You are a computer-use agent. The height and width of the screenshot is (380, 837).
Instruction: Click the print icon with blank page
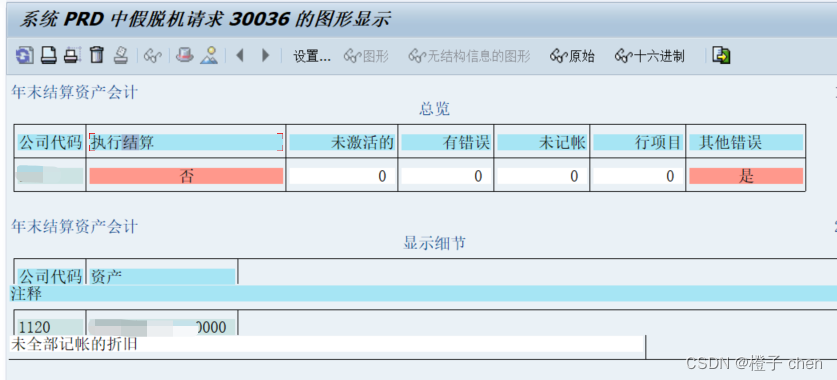tap(49, 55)
